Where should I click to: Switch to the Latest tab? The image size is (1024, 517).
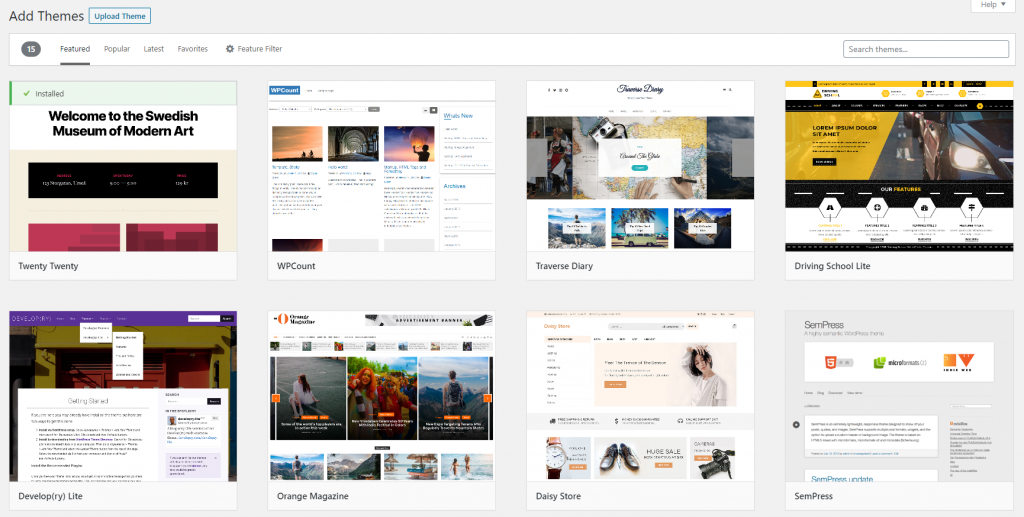tap(153, 49)
